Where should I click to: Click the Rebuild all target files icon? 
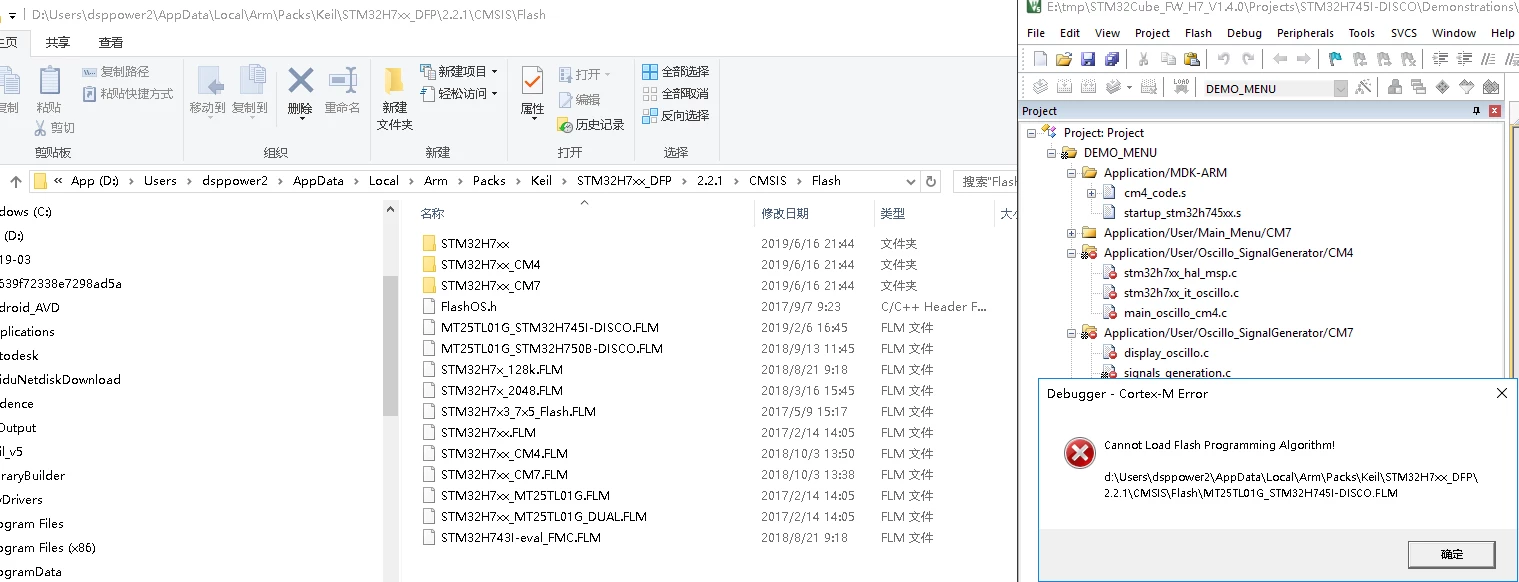(1088, 87)
